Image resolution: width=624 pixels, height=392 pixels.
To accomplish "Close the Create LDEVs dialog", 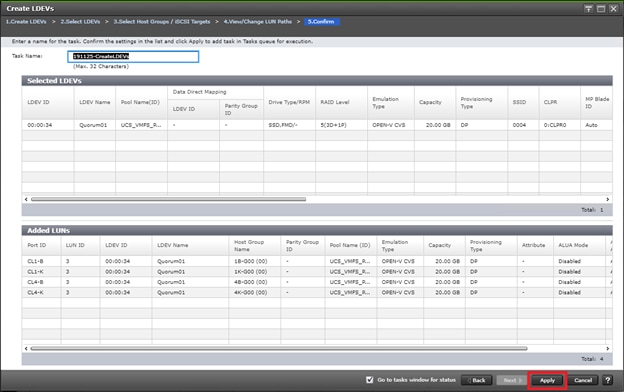I will [613, 9].
